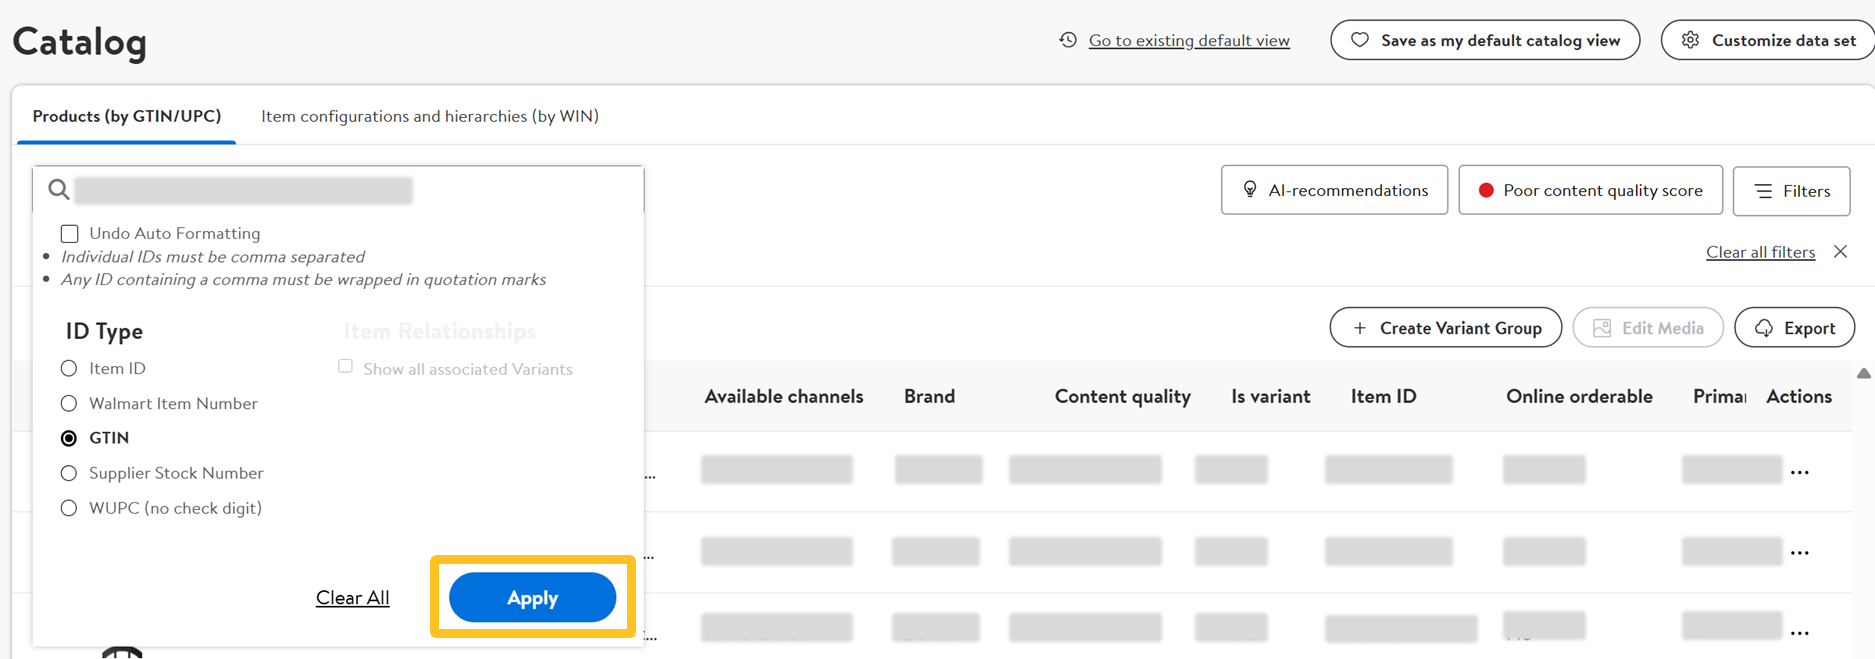Click into the ID search input field
The image size is (1875, 659).
coord(350,190)
